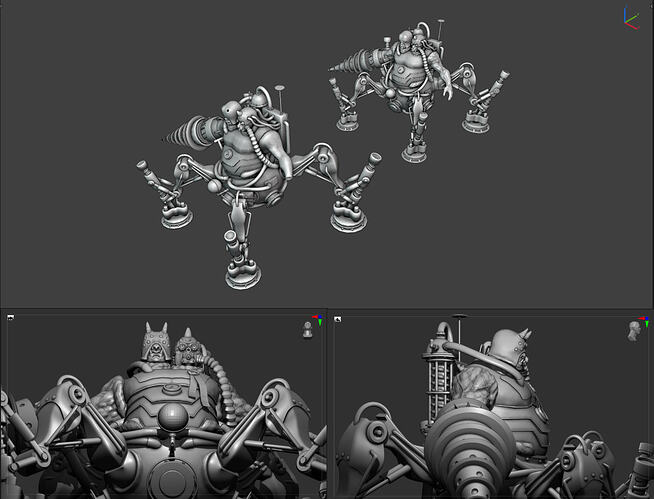Select the back-right robot's torso in main viewport

pyautogui.click(x=409, y=78)
